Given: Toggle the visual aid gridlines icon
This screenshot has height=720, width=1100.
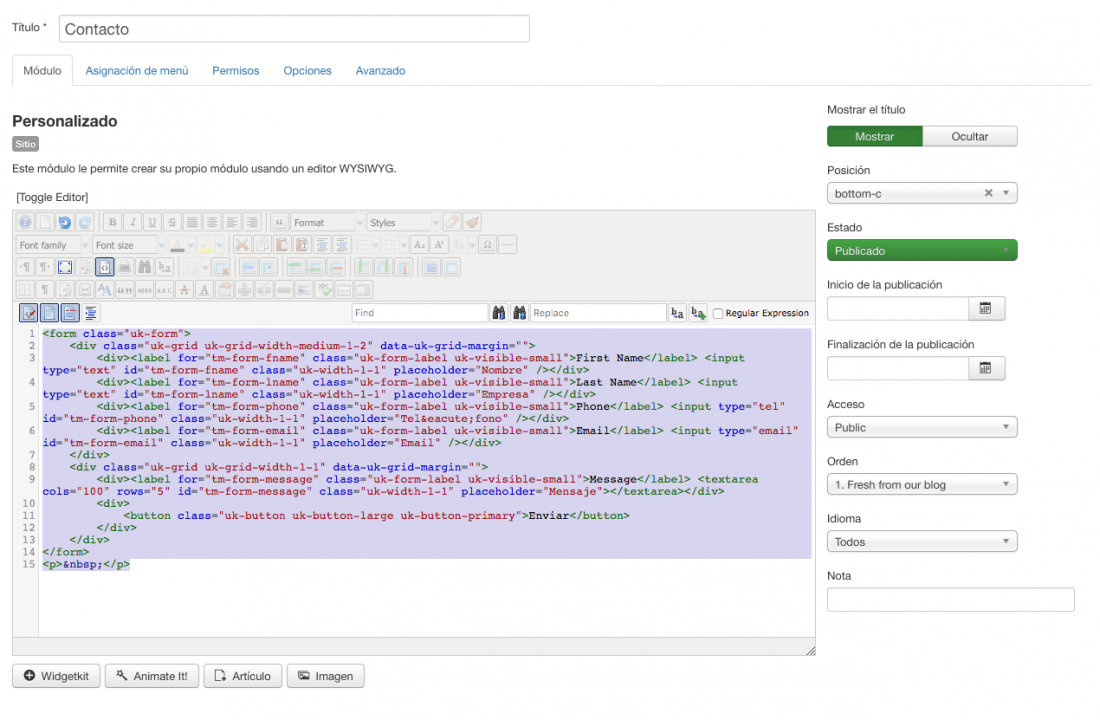Looking at the screenshot, I should coord(25,290).
